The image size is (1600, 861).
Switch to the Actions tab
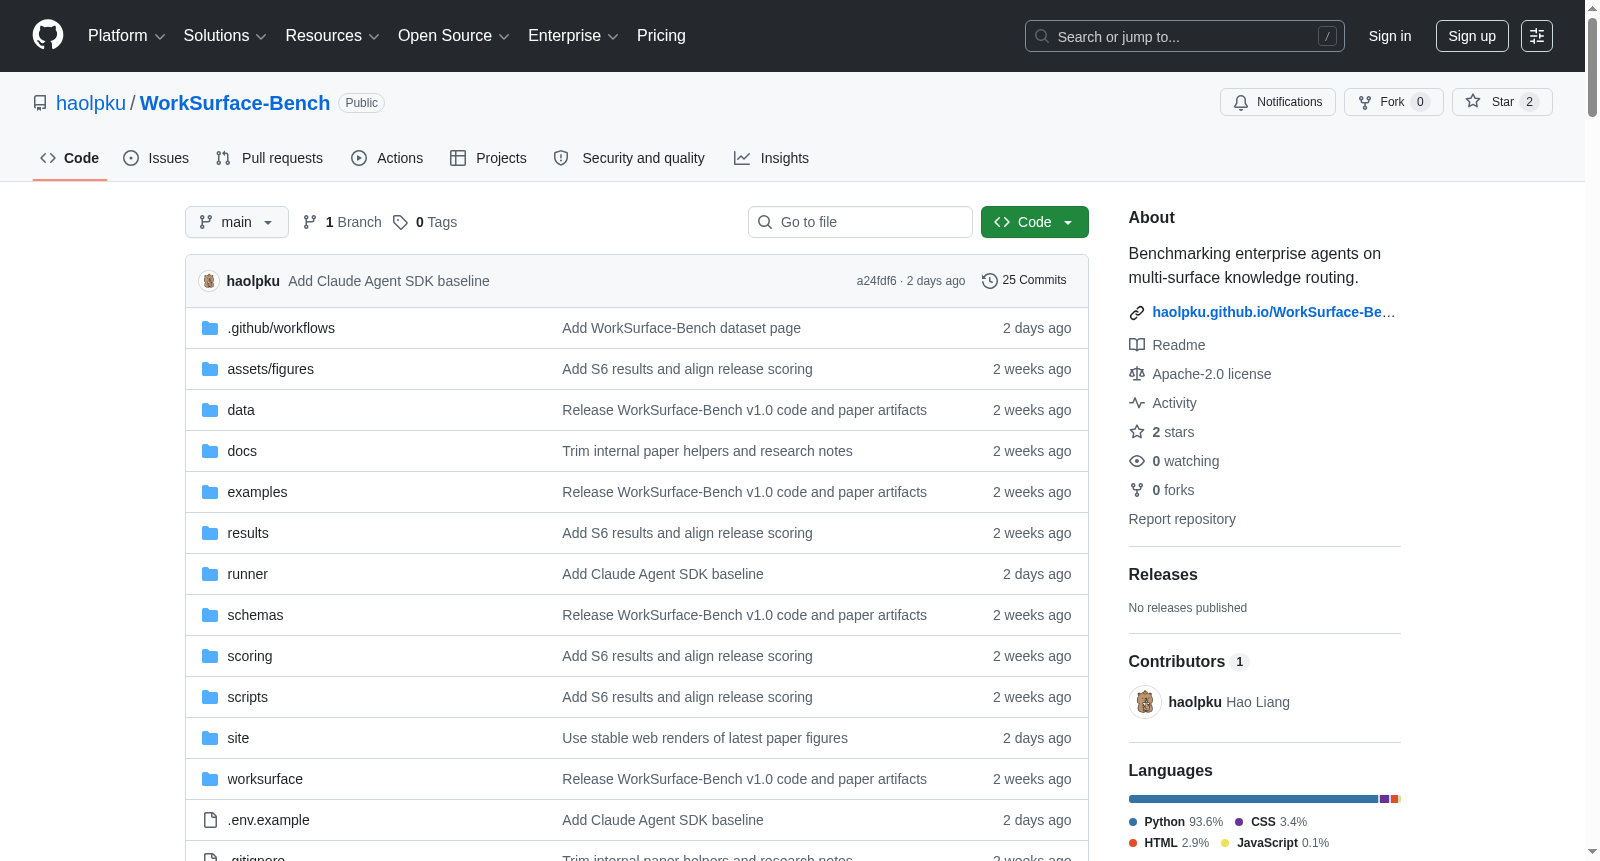click(387, 158)
